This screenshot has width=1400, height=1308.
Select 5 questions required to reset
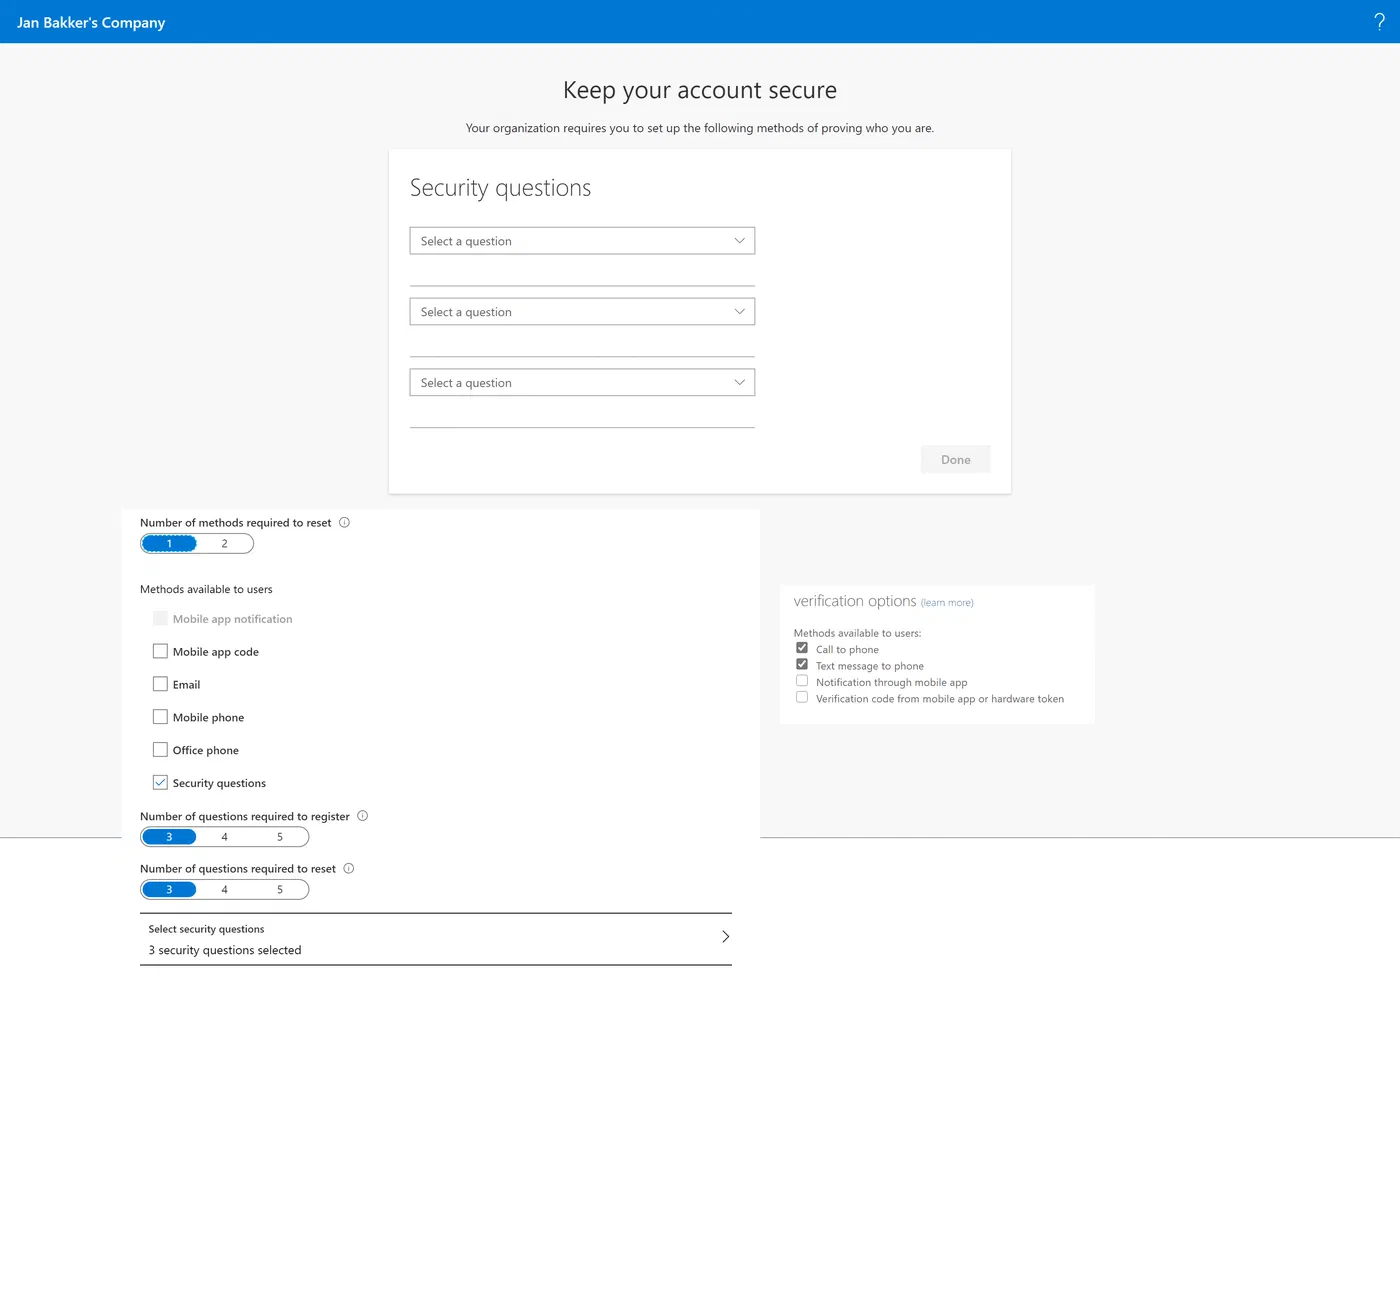(280, 890)
